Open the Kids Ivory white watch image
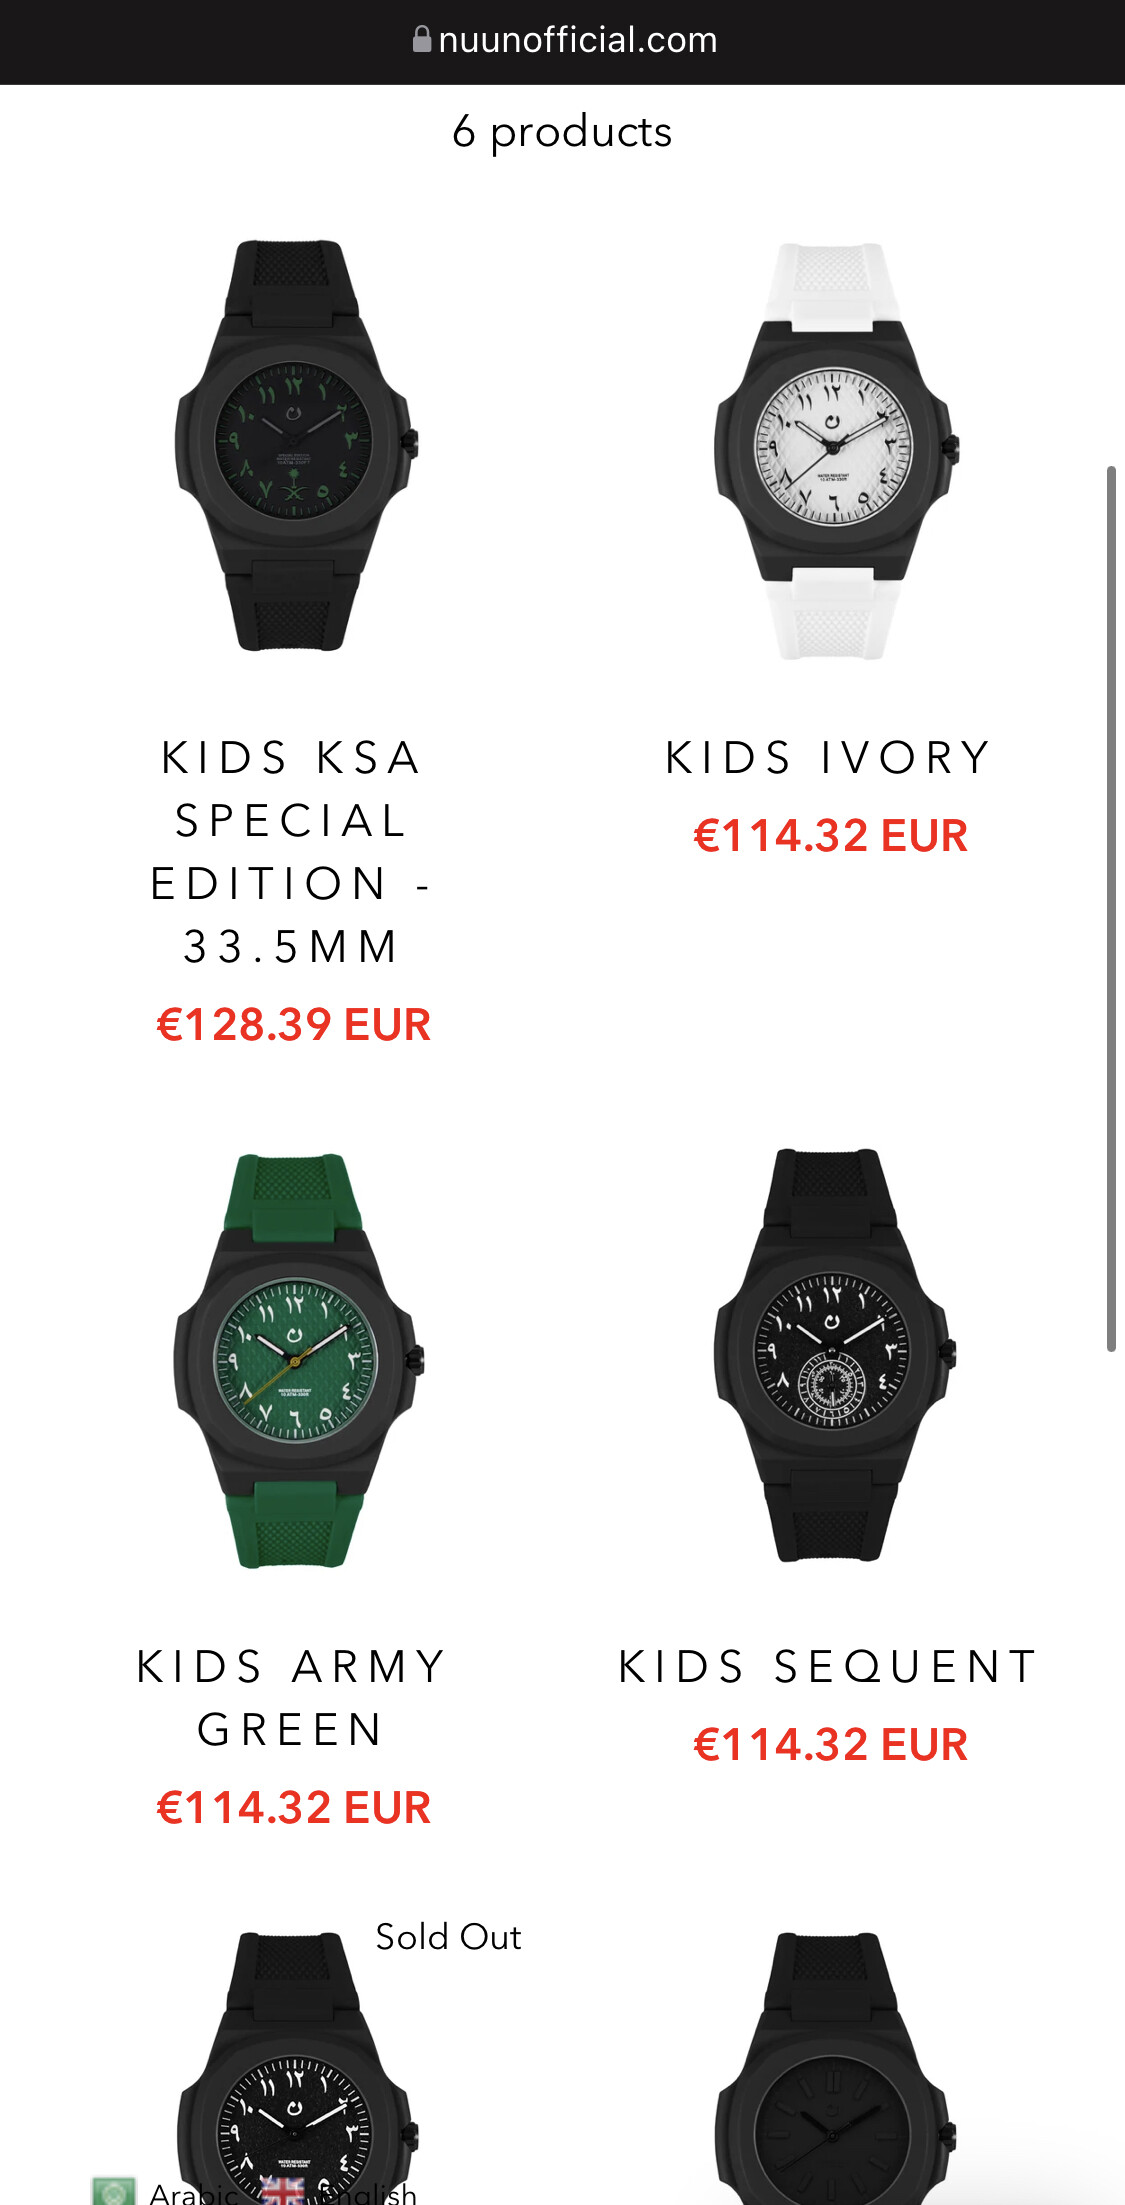 tap(834, 451)
